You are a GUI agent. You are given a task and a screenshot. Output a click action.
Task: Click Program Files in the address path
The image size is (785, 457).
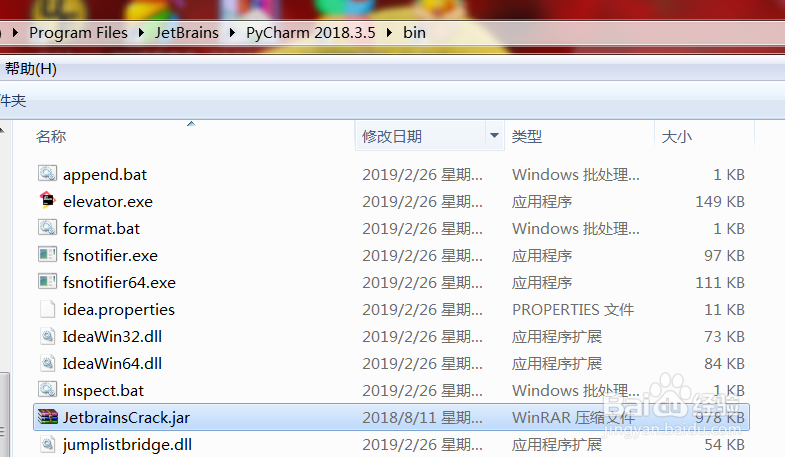click(78, 33)
